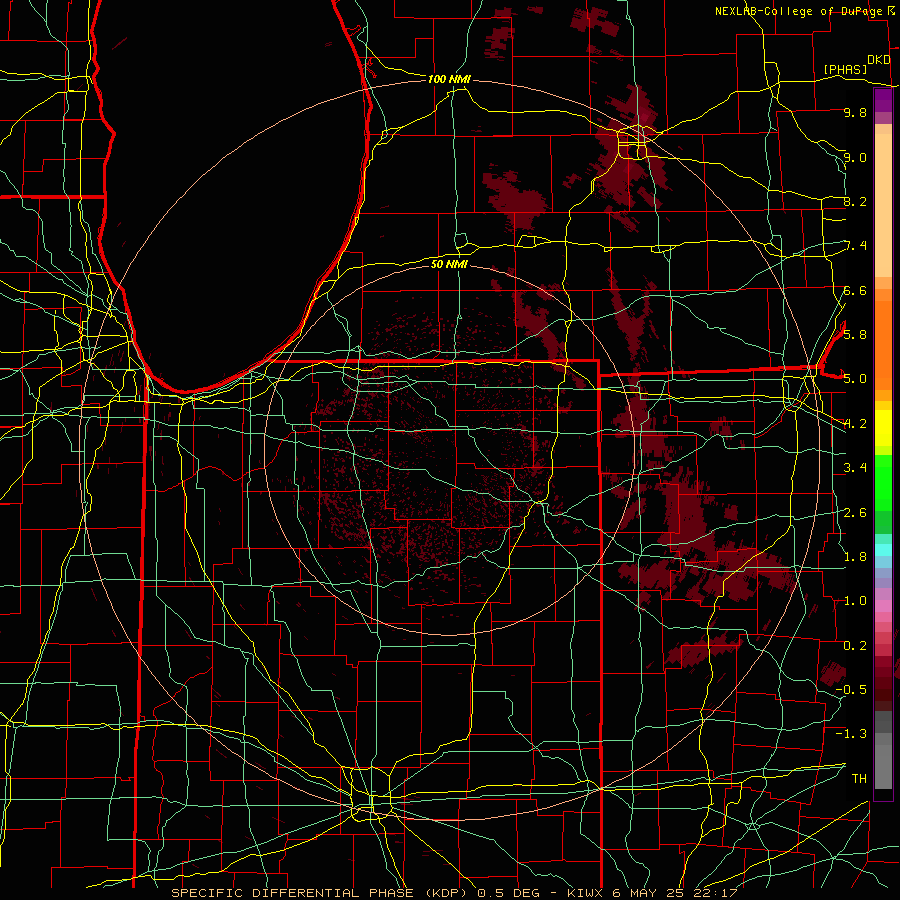Viewport: 900px width, 900px height.
Task: Select the 50 NMI range ring label
Action: point(449,264)
